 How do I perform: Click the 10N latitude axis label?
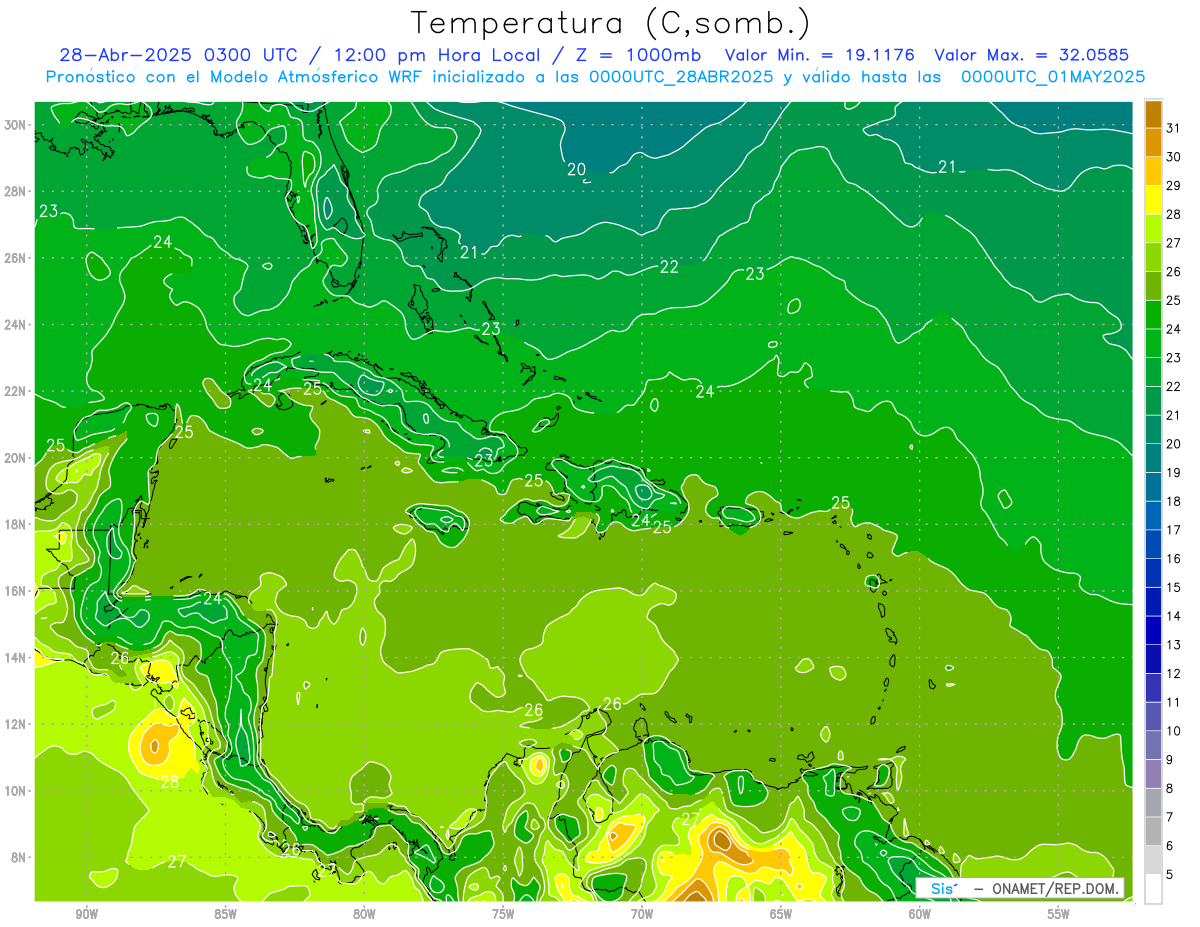(x=16, y=791)
